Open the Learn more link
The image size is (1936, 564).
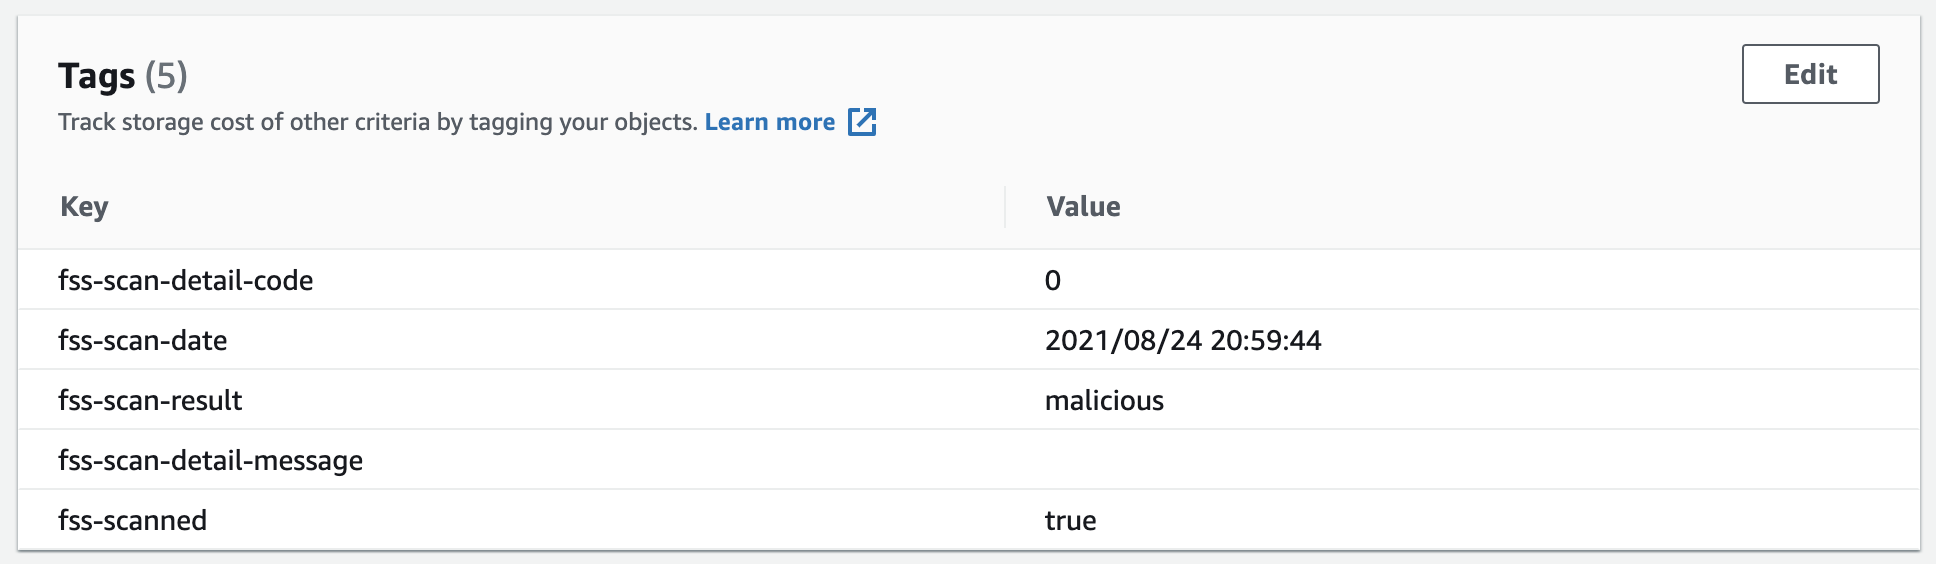coord(770,122)
